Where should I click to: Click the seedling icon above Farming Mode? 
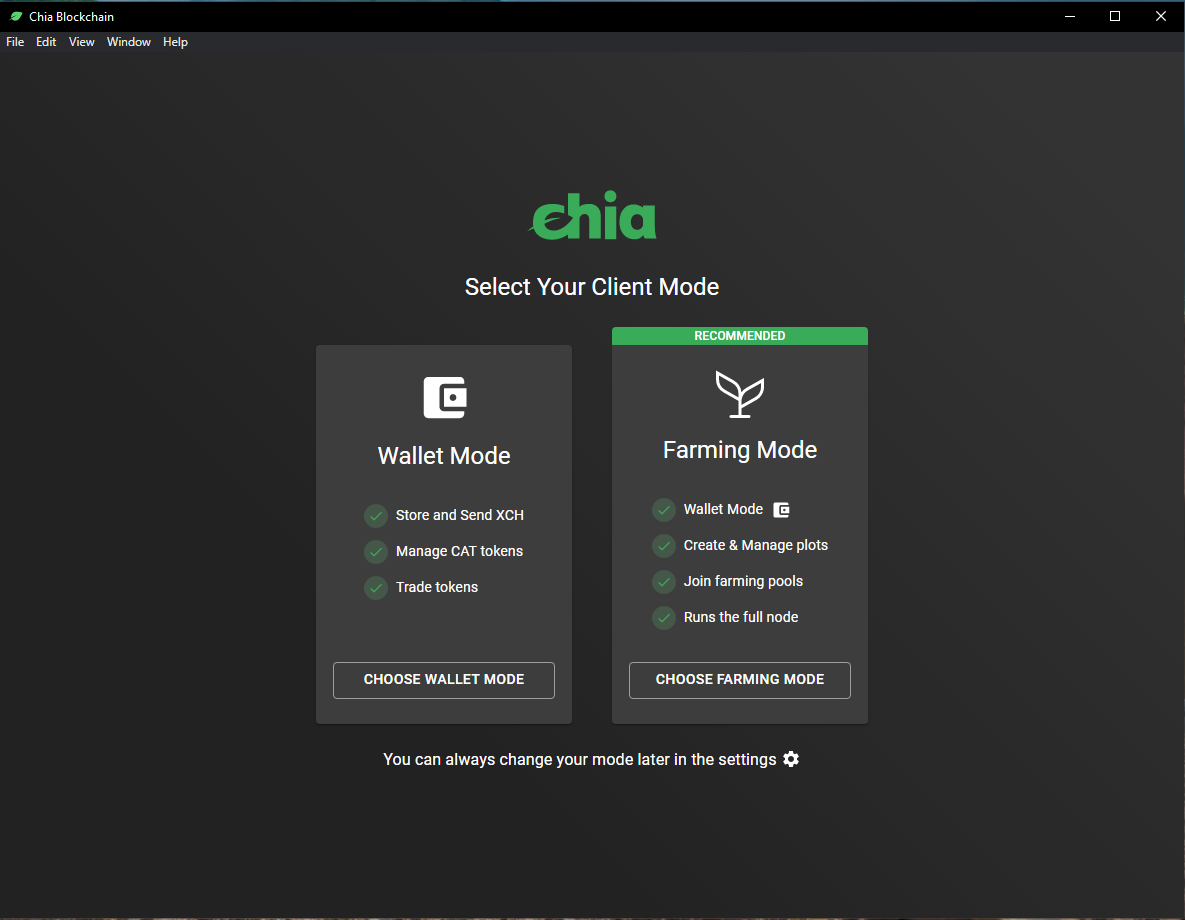coord(740,394)
